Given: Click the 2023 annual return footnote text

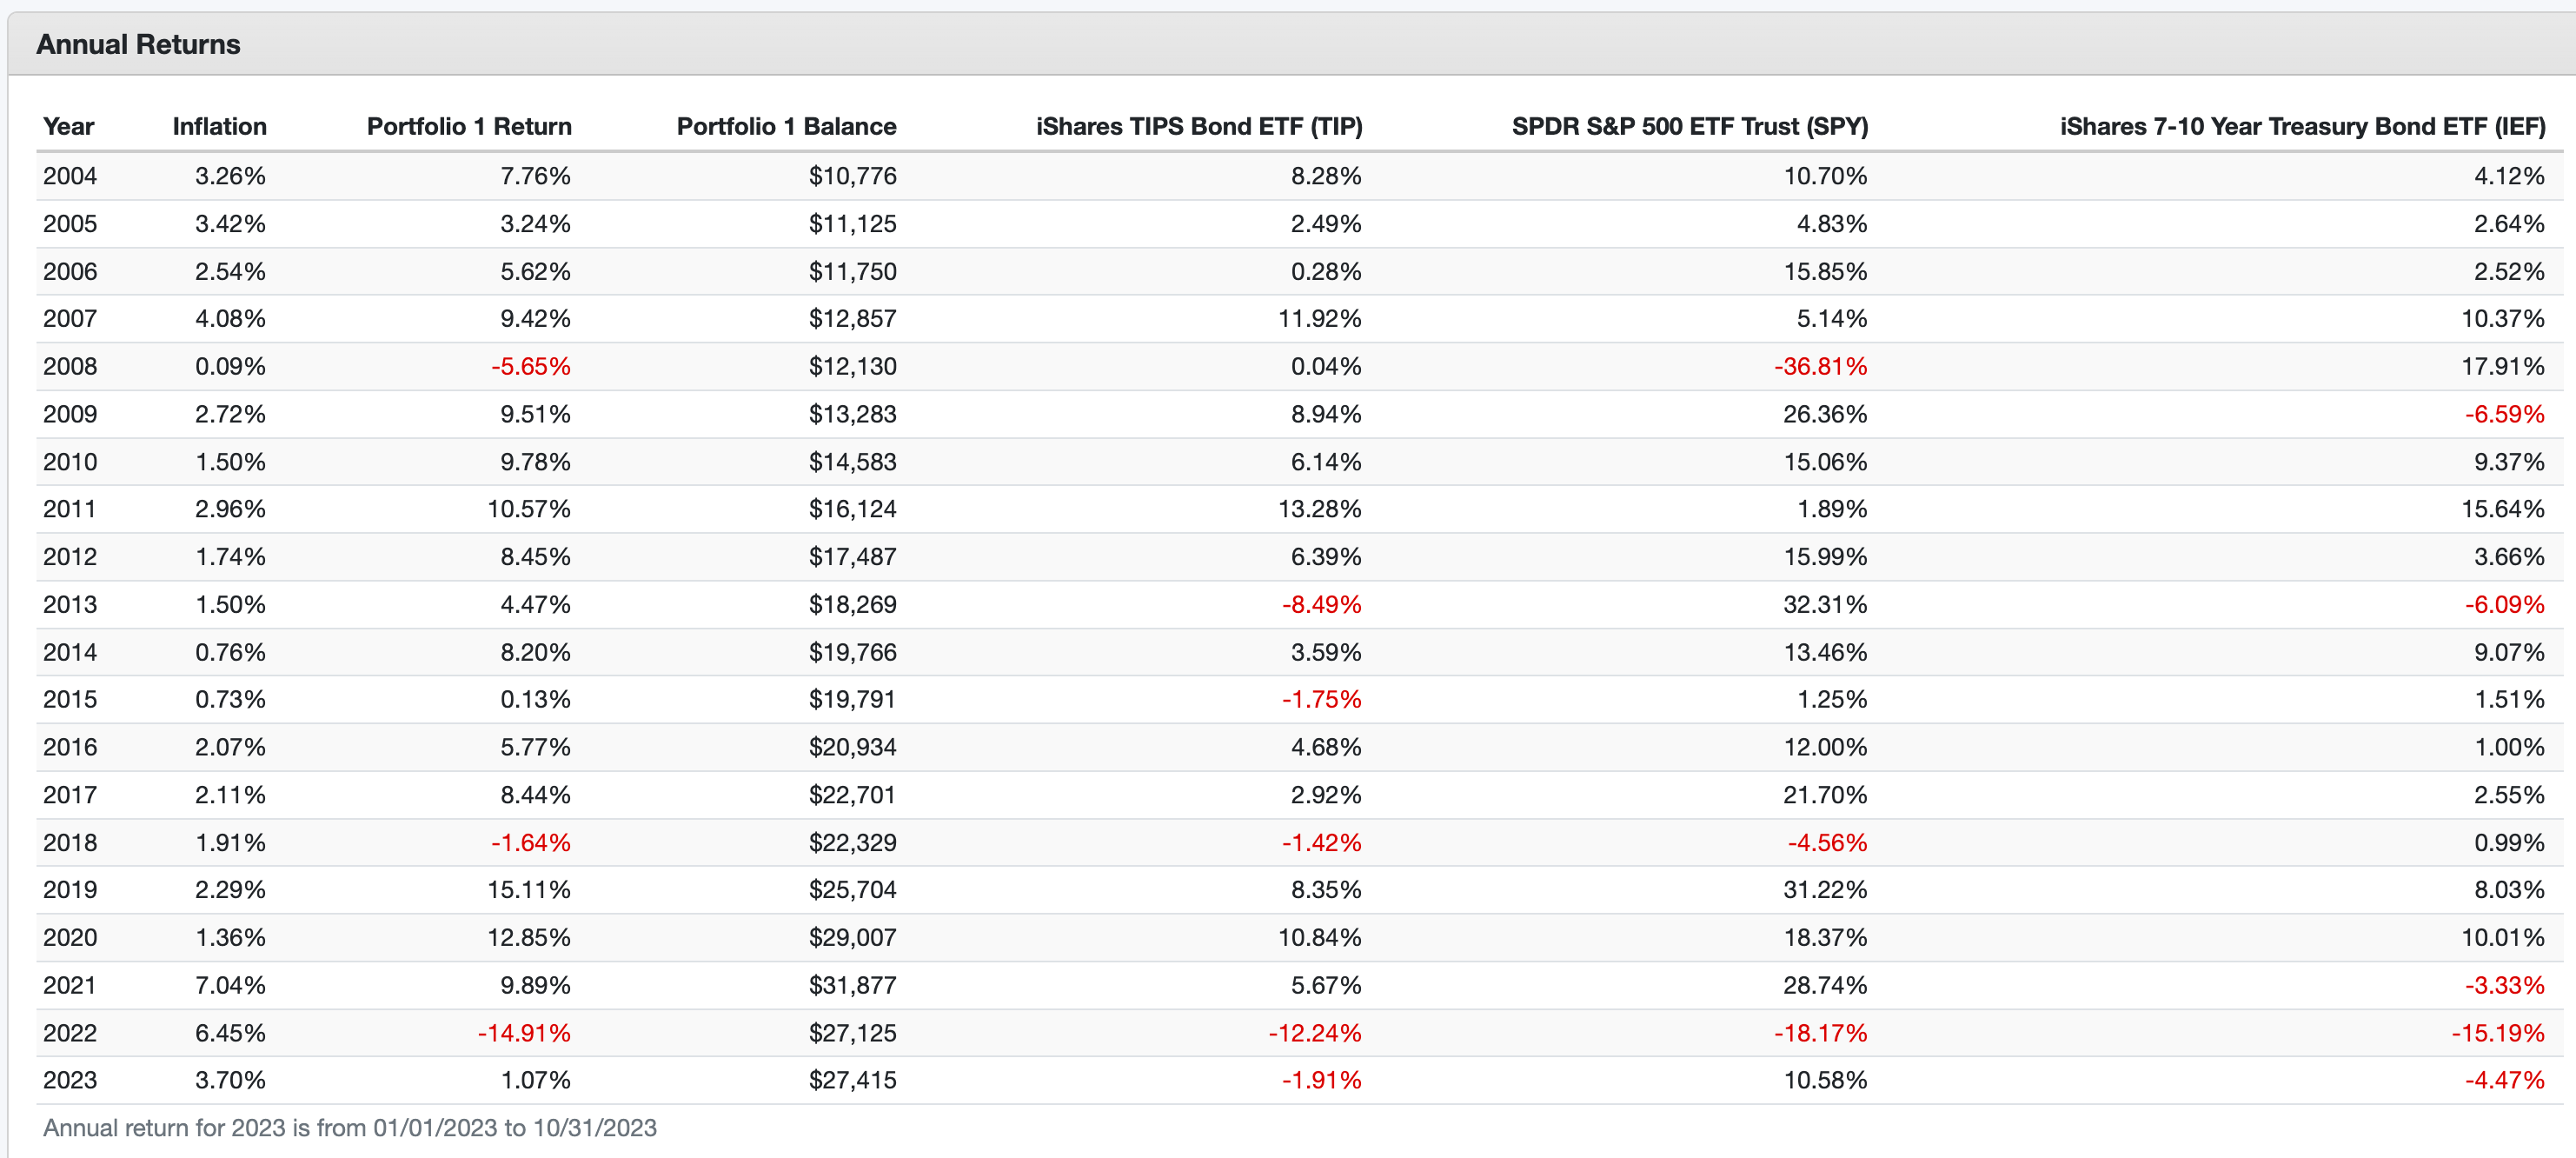Looking at the screenshot, I should click(350, 1128).
